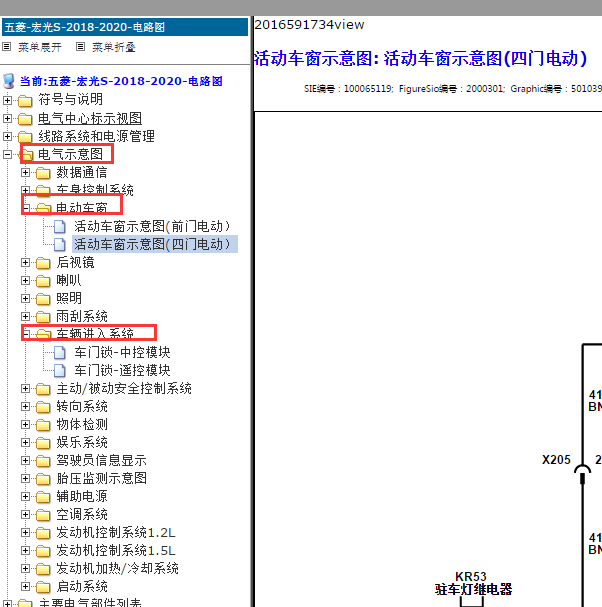The image size is (602, 607).
Task: Expand the 空调系统 node
Action: [25, 514]
